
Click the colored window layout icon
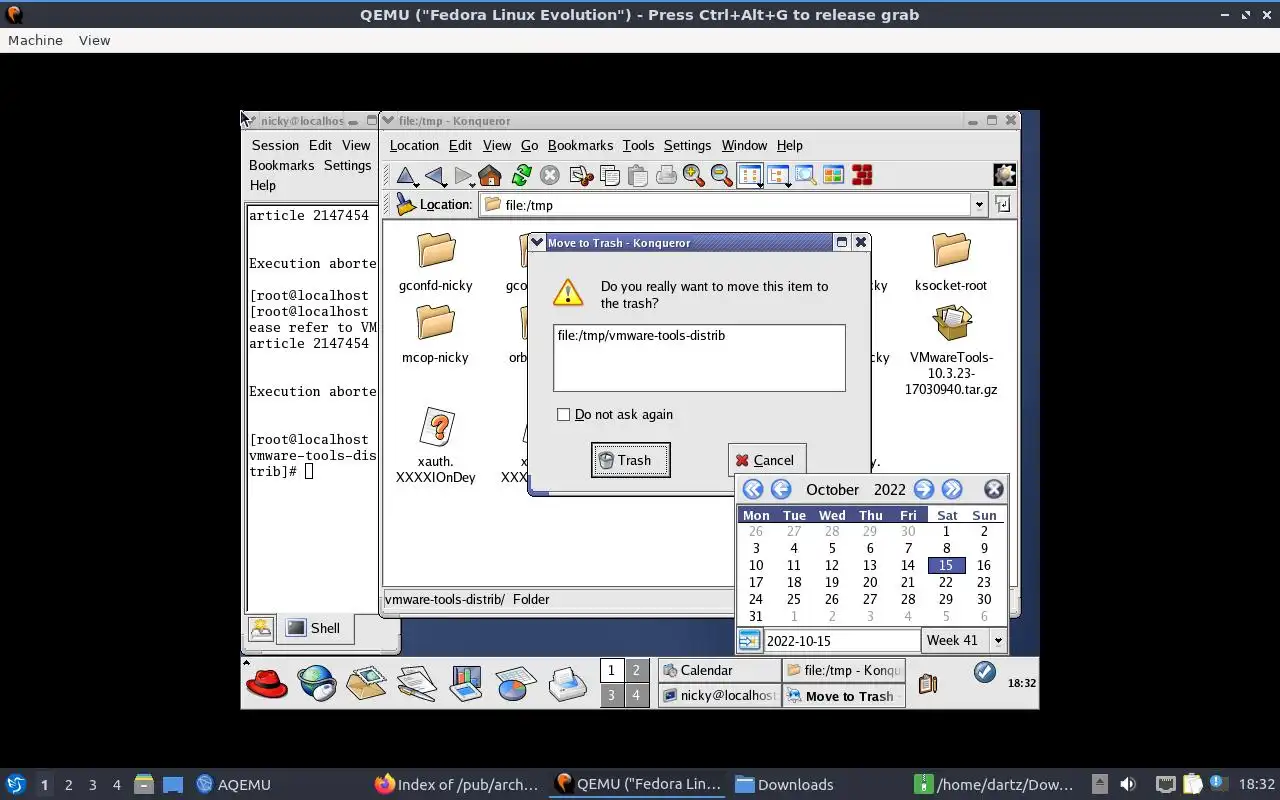833,176
